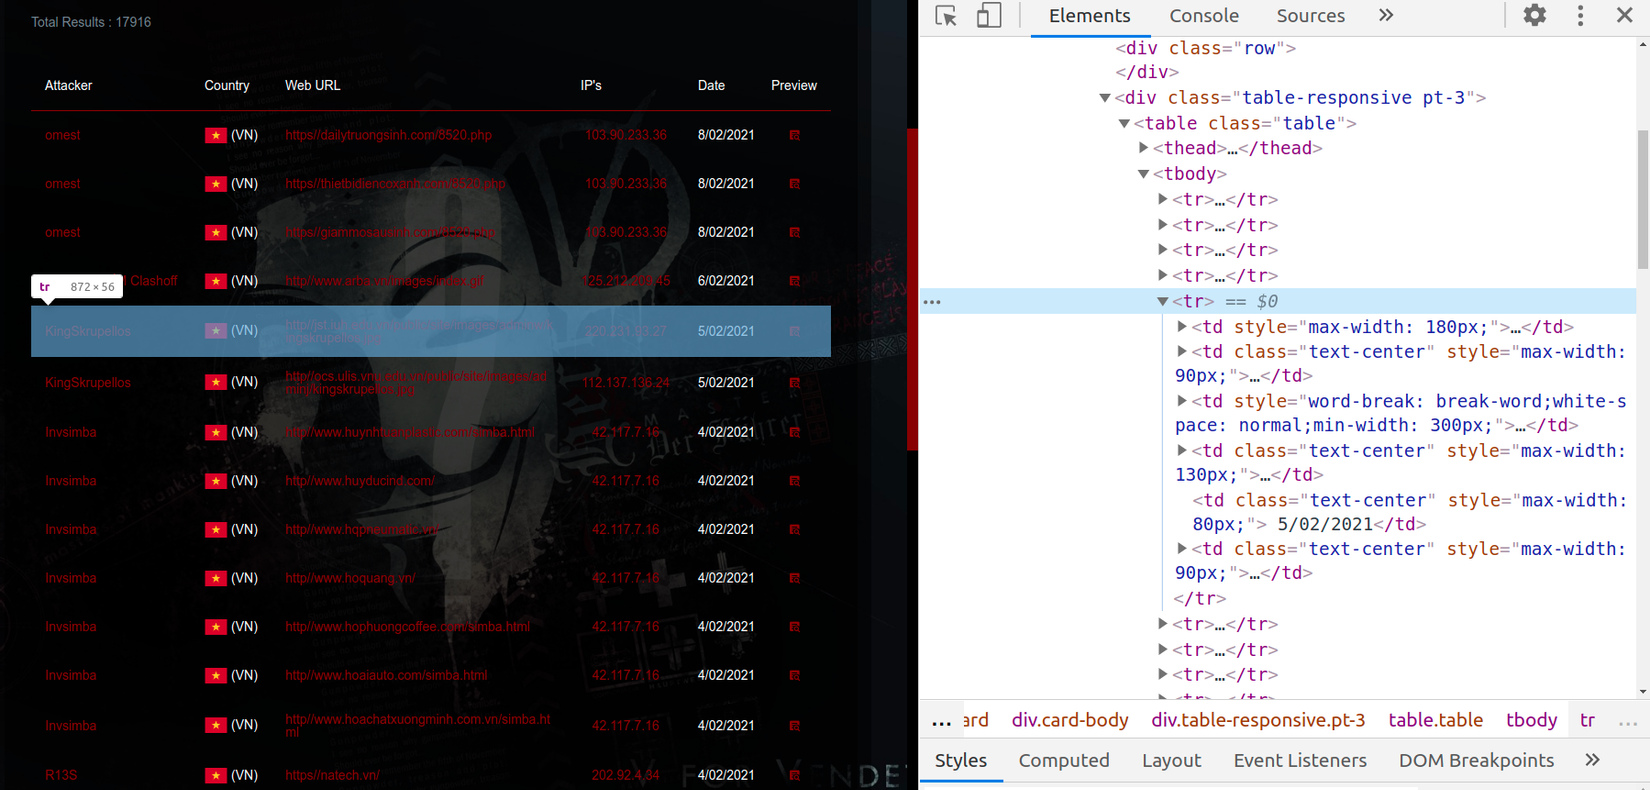The width and height of the screenshot is (1650, 790).
Task: Click Vietnam flag in hqpneumatic.vn row
Action: point(216,529)
